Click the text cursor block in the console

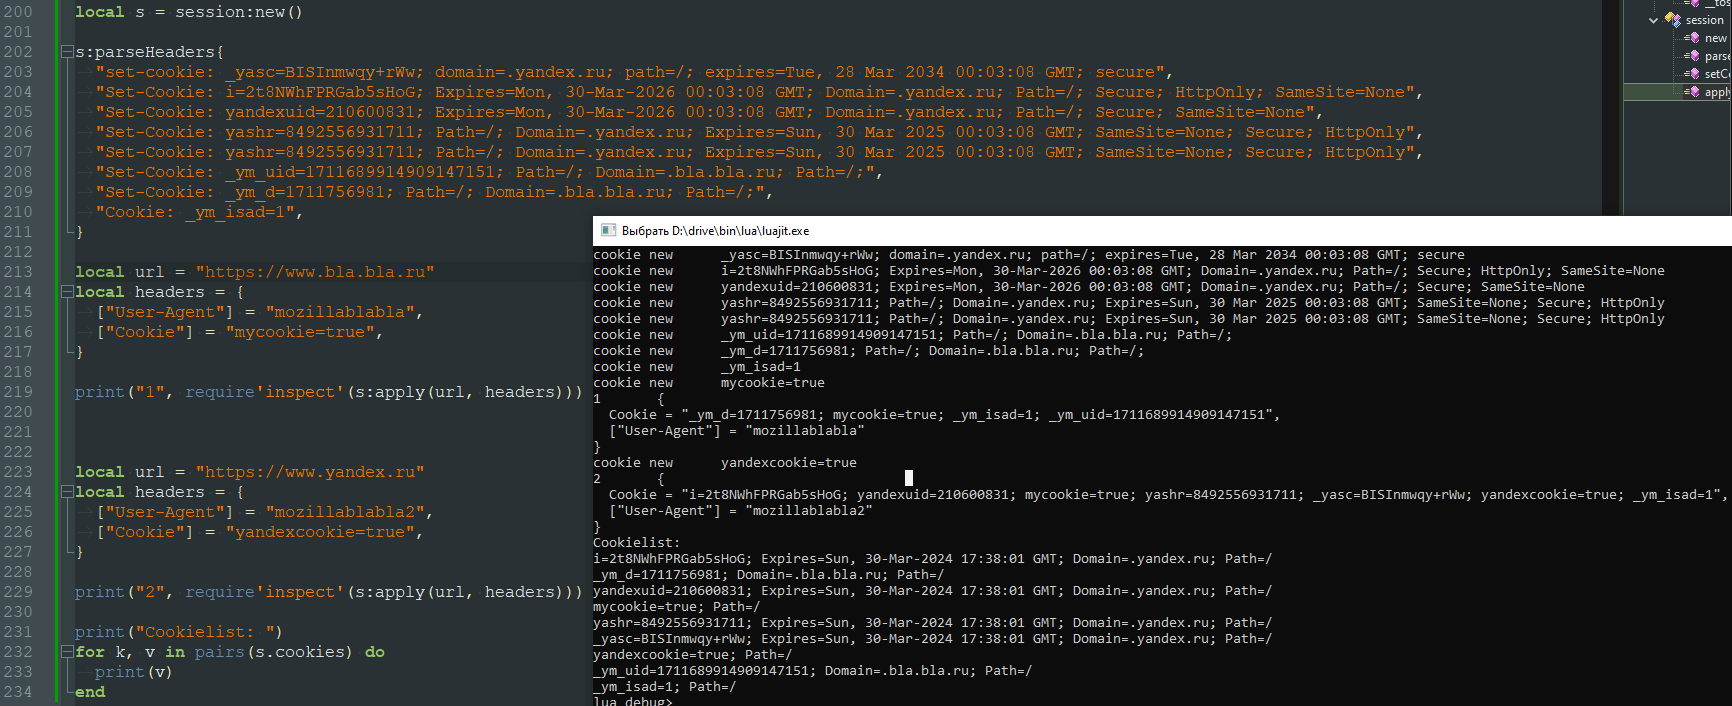[909, 478]
